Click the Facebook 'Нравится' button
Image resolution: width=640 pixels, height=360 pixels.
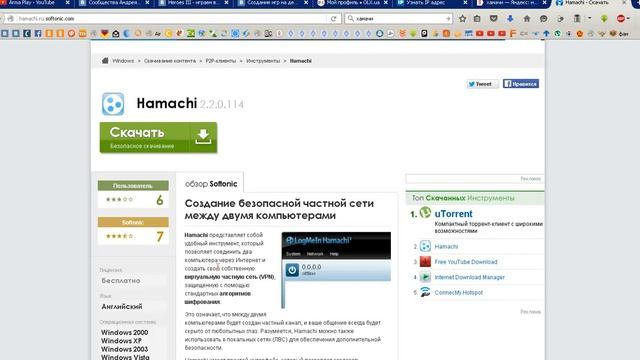coord(521,84)
